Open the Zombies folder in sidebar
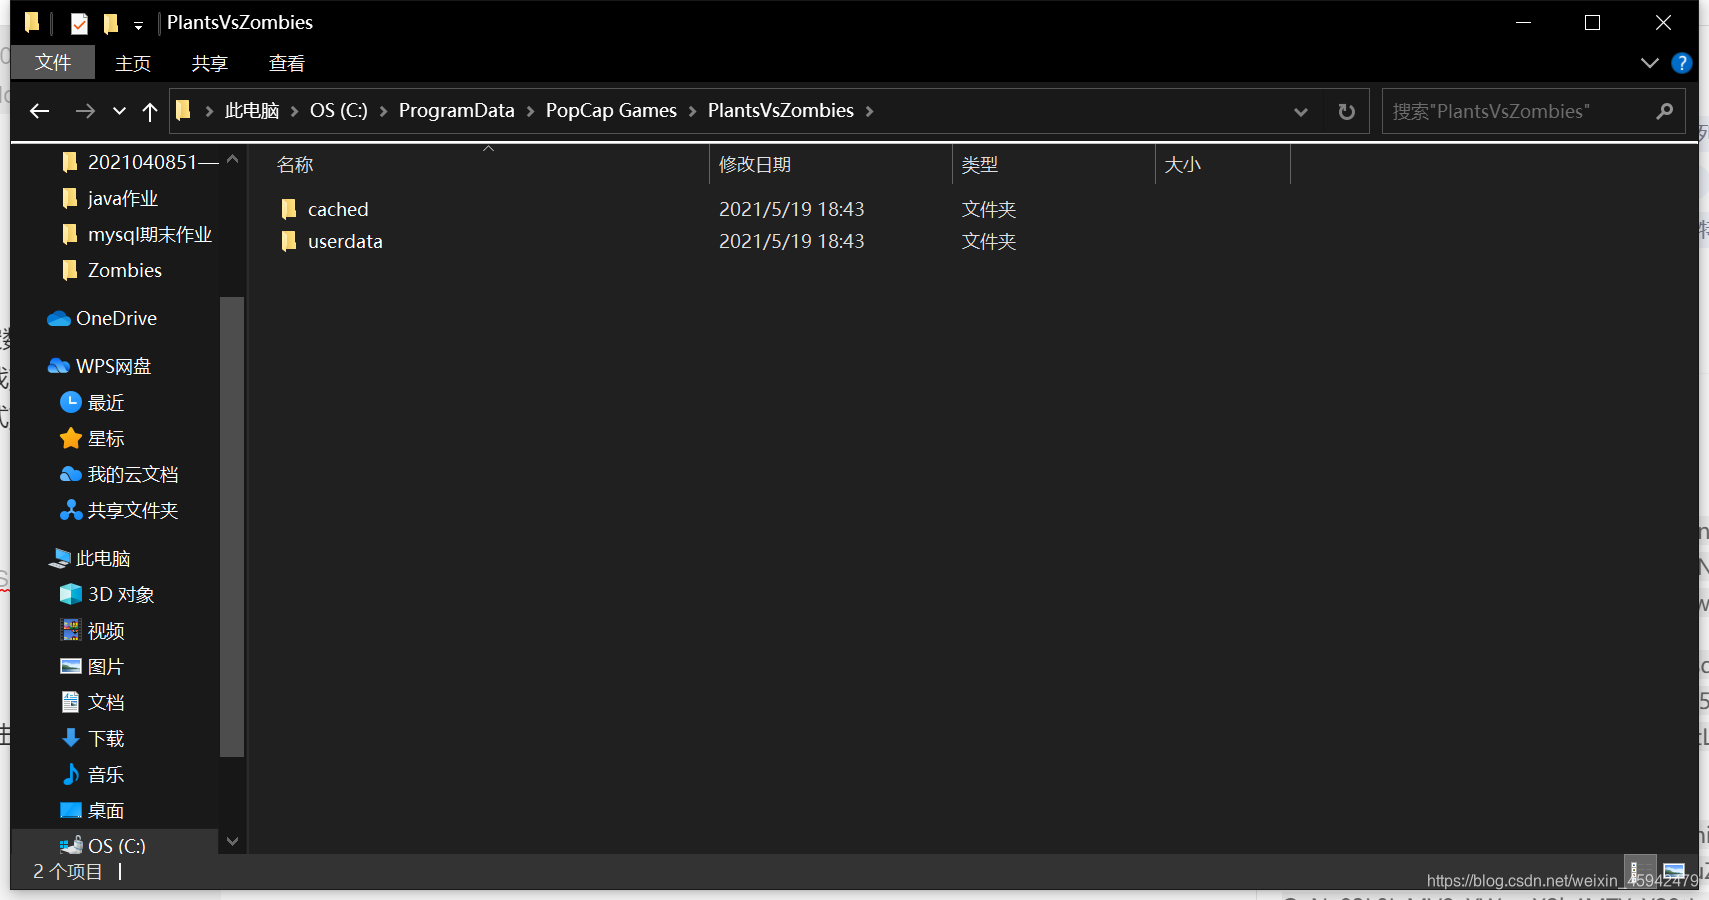Image resolution: width=1709 pixels, height=900 pixels. (112, 270)
